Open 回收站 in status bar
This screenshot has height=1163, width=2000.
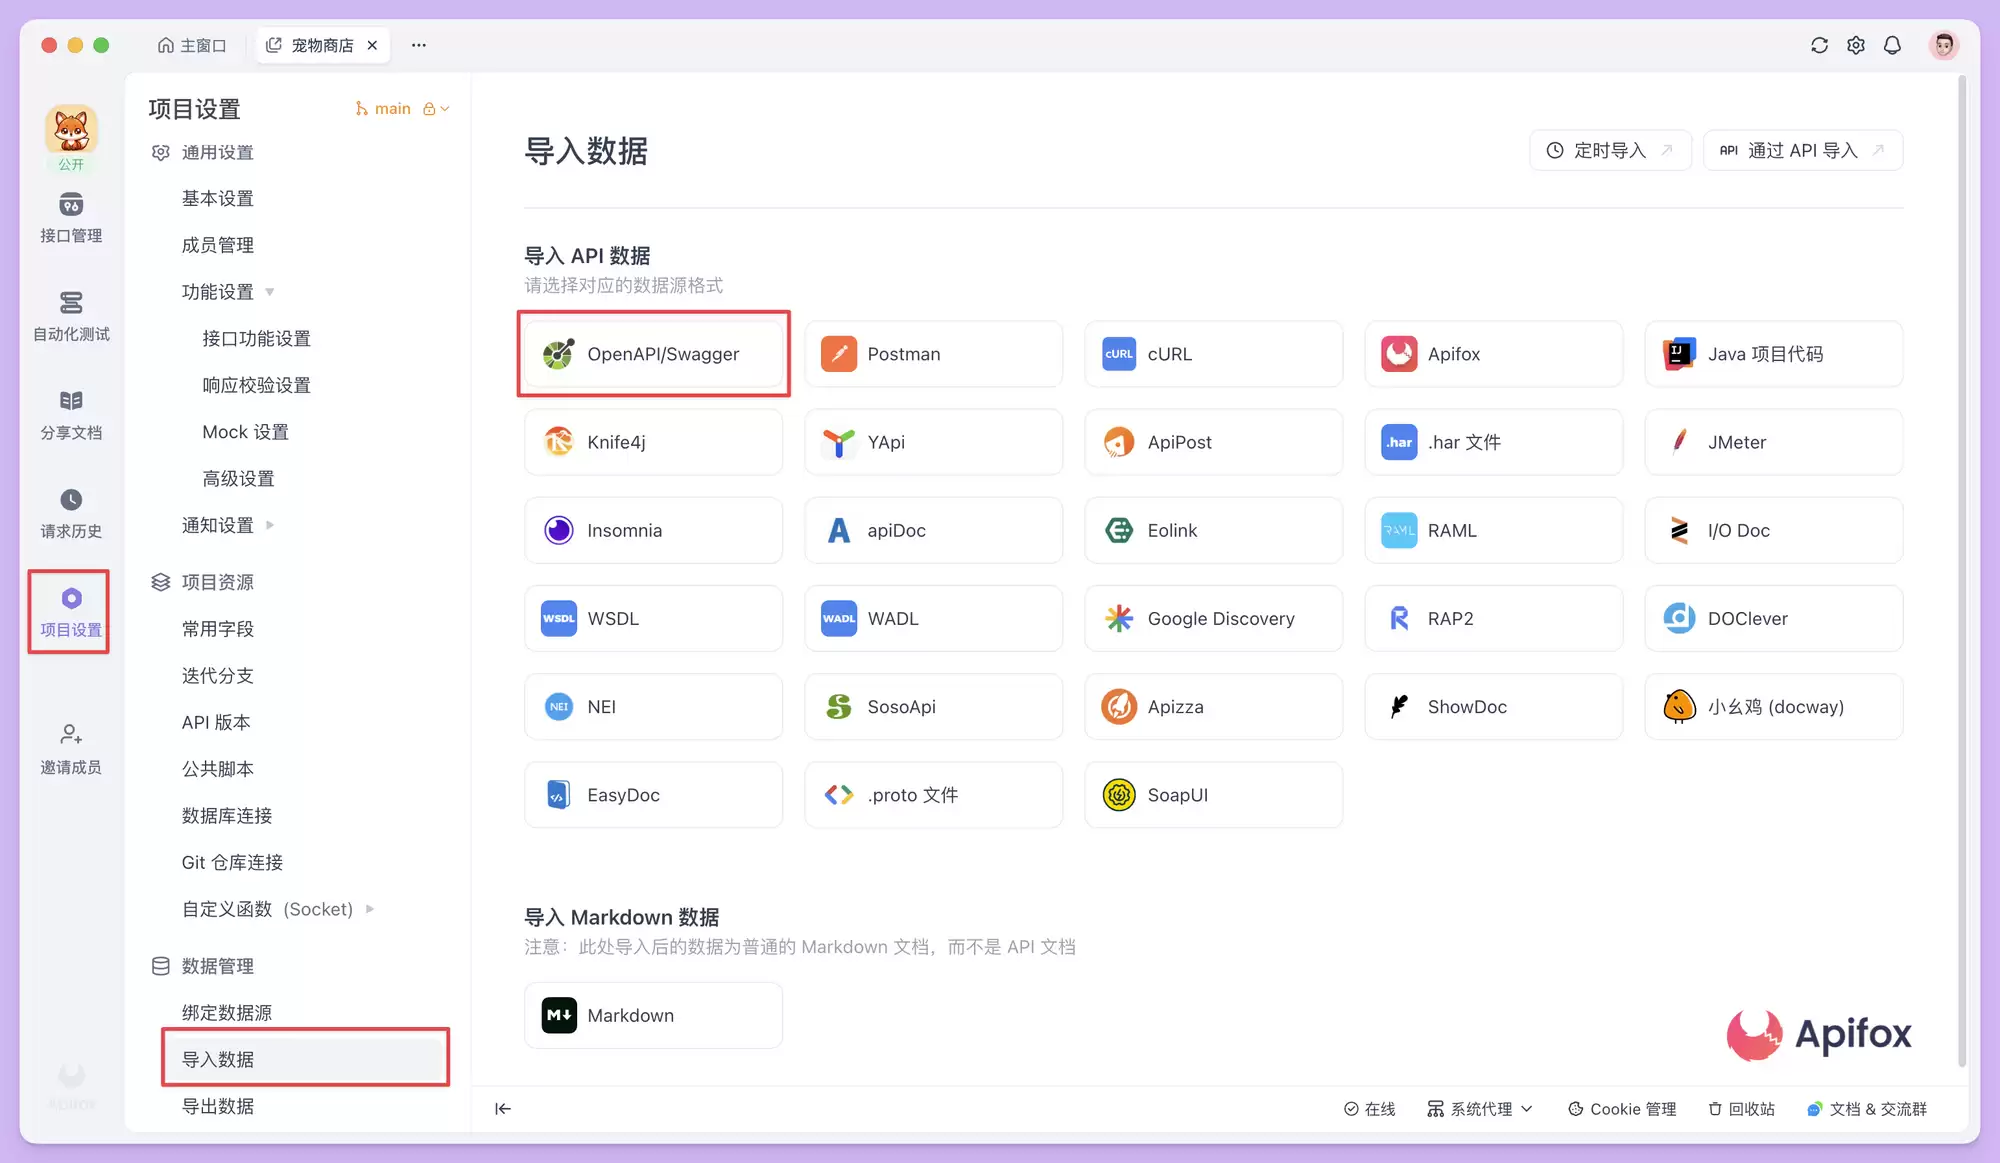1741,1108
